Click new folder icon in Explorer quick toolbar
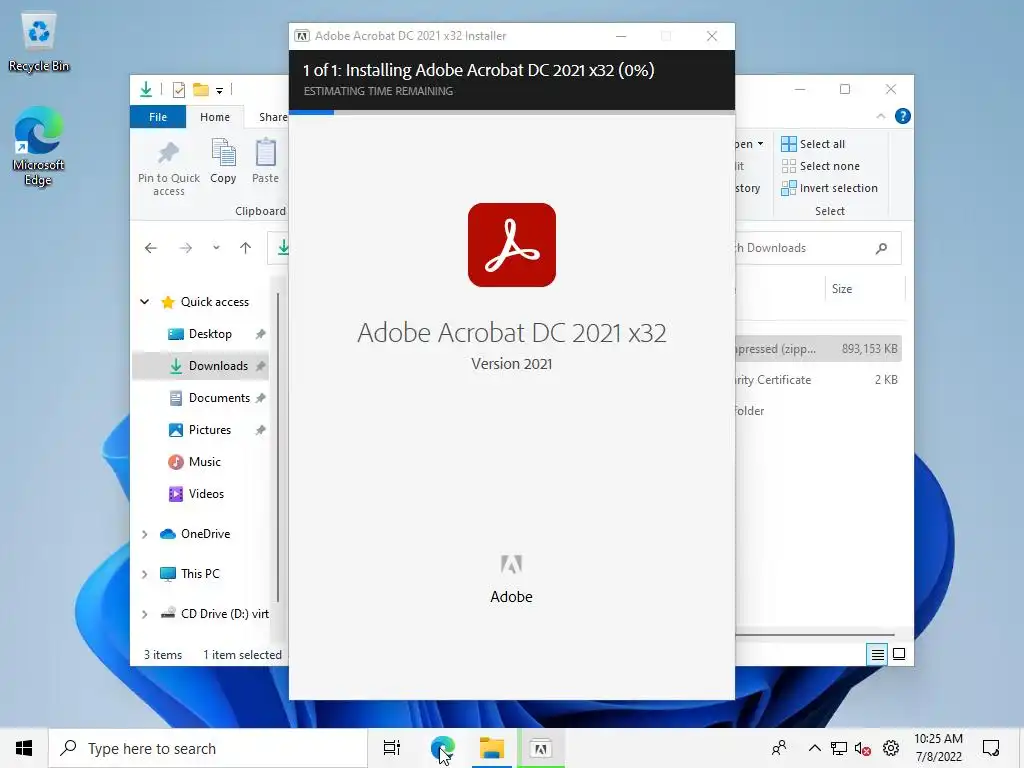 tap(200, 89)
